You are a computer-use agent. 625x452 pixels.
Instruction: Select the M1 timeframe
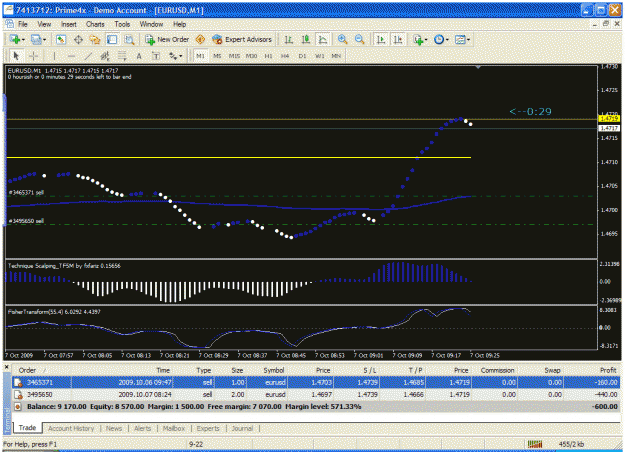pyautogui.click(x=200, y=56)
